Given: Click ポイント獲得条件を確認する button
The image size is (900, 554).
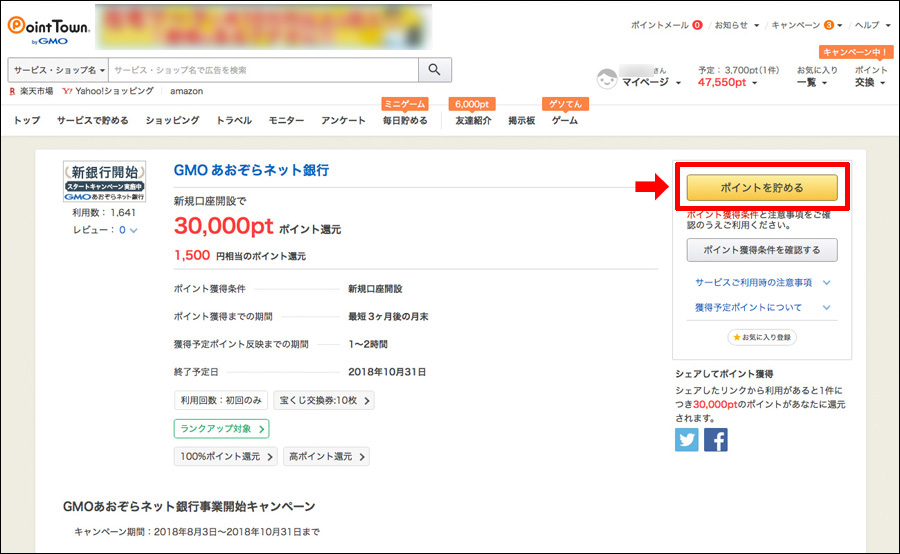Looking at the screenshot, I should (x=762, y=250).
